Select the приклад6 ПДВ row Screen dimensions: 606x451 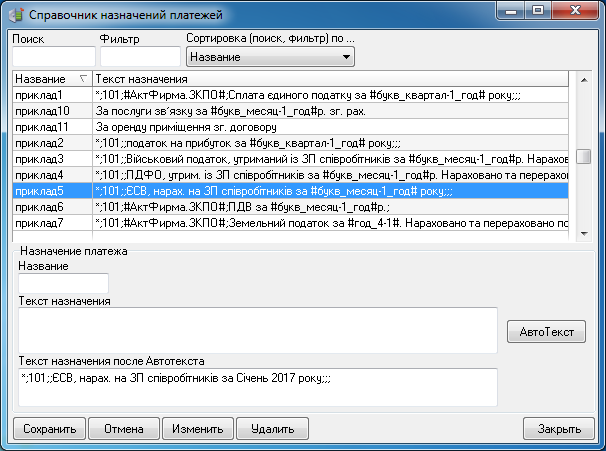pyautogui.click(x=300, y=207)
